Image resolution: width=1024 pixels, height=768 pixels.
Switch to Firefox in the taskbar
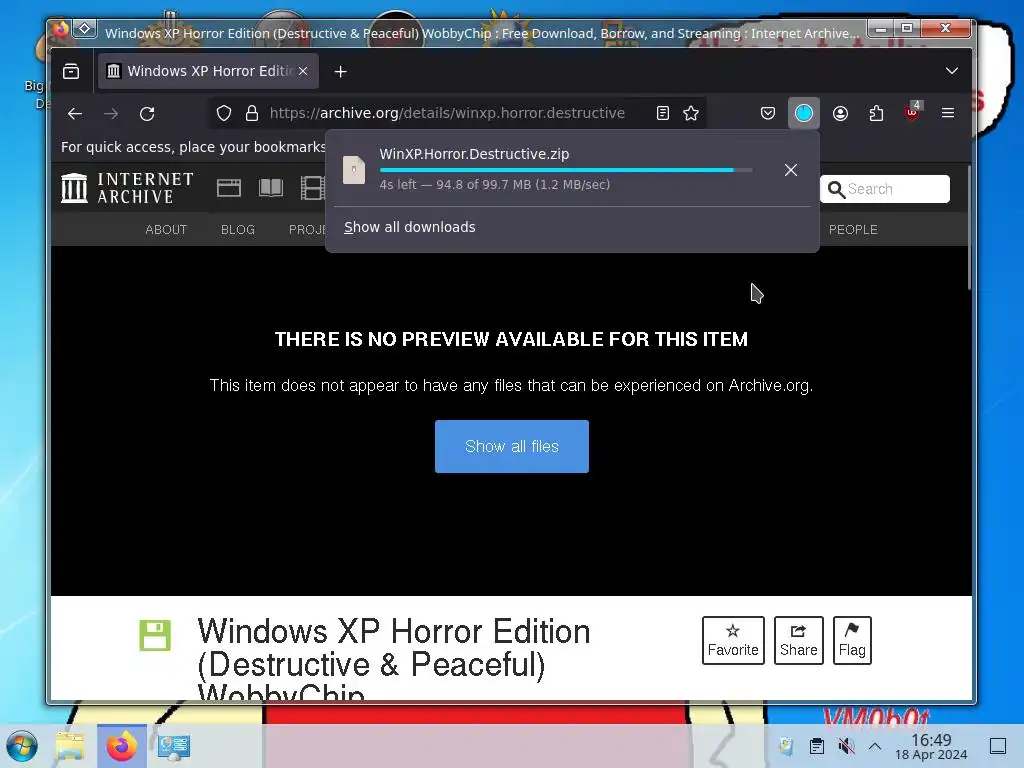[122, 746]
